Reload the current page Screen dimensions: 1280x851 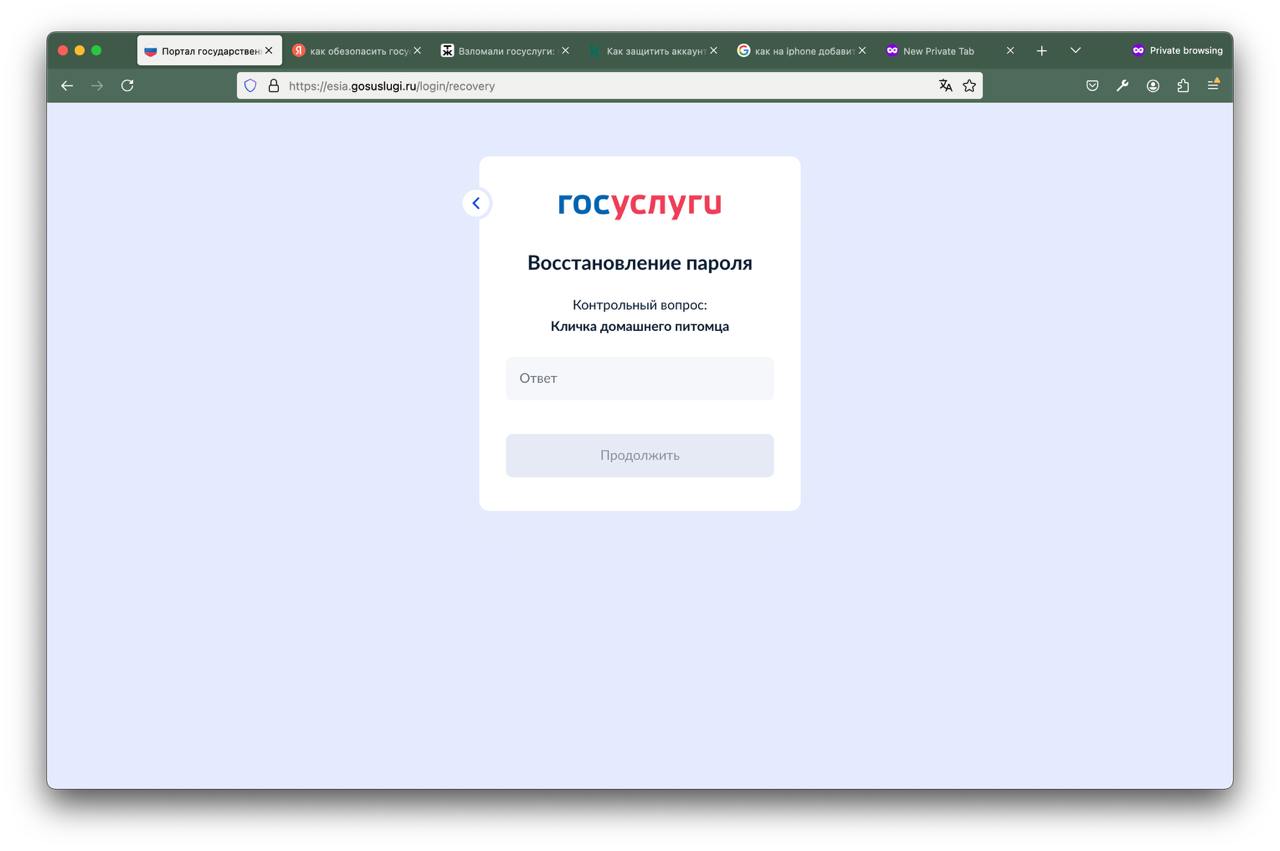coord(127,86)
